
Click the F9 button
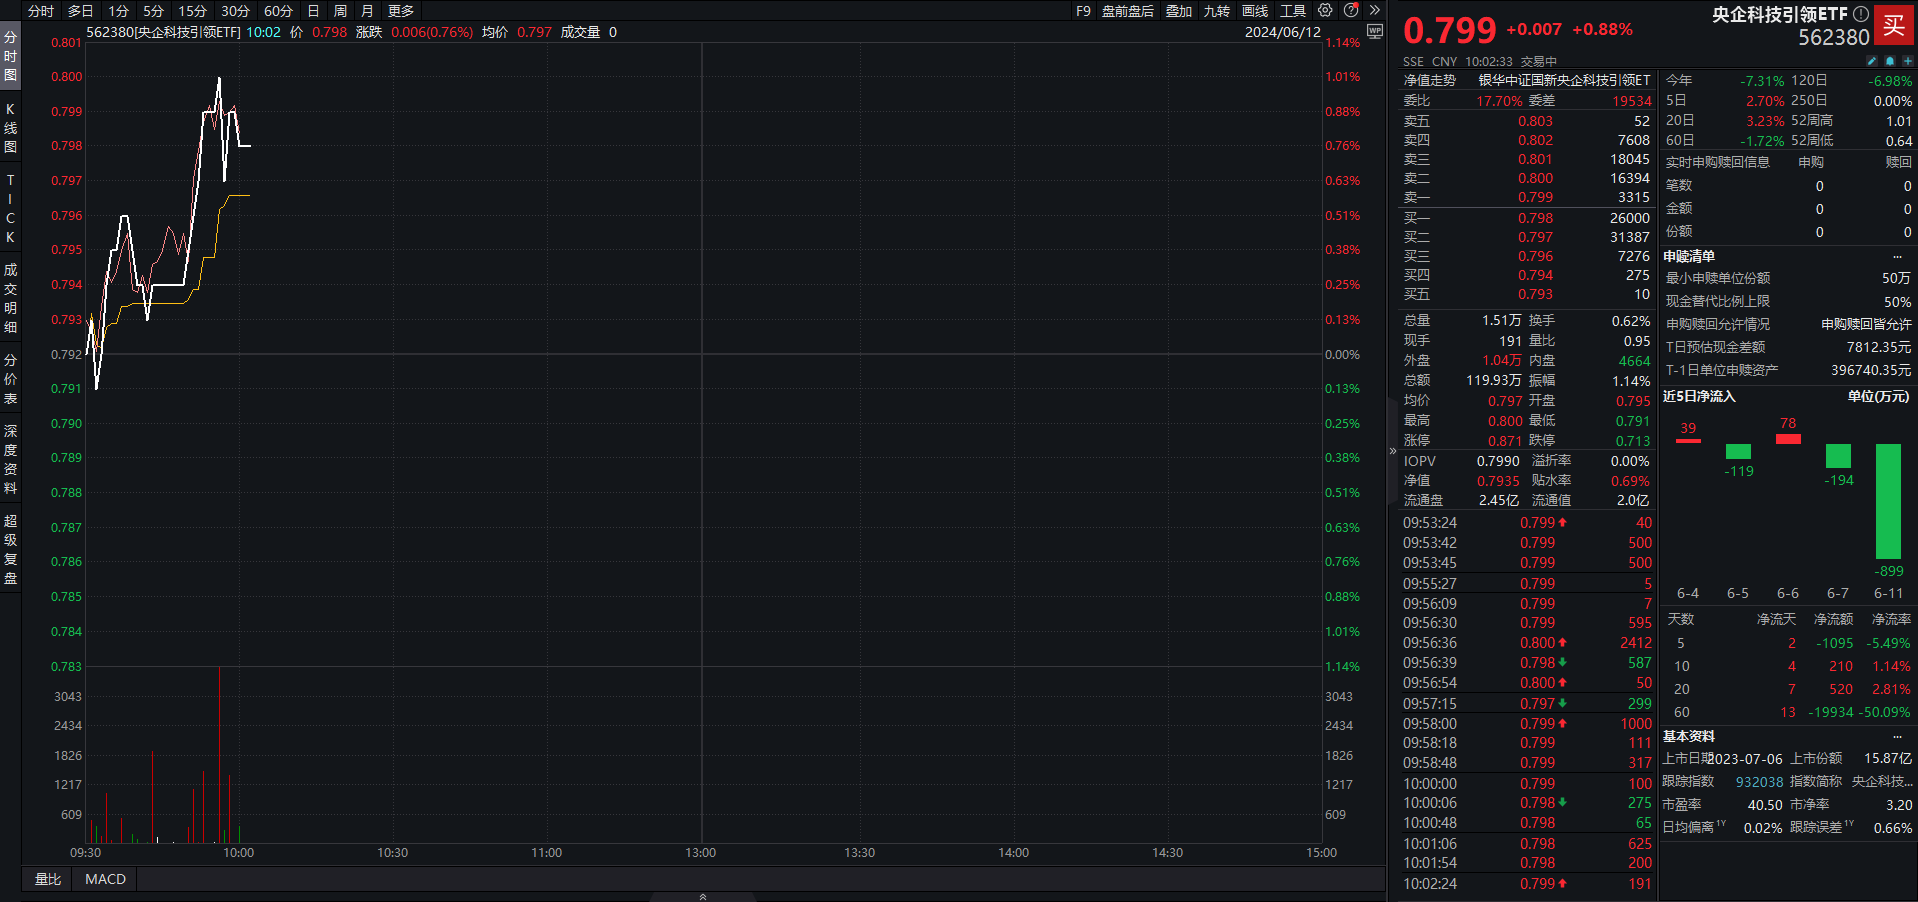[1083, 11]
